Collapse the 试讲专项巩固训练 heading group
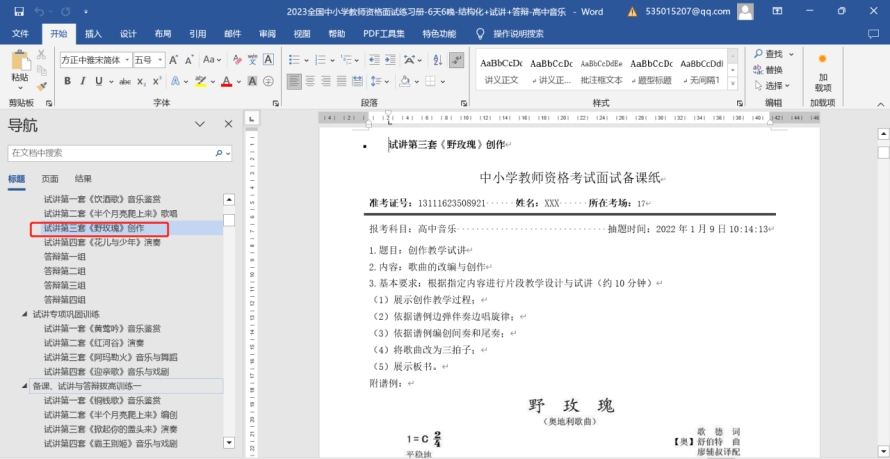Viewport: 890px width, 459px height. pos(25,313)
